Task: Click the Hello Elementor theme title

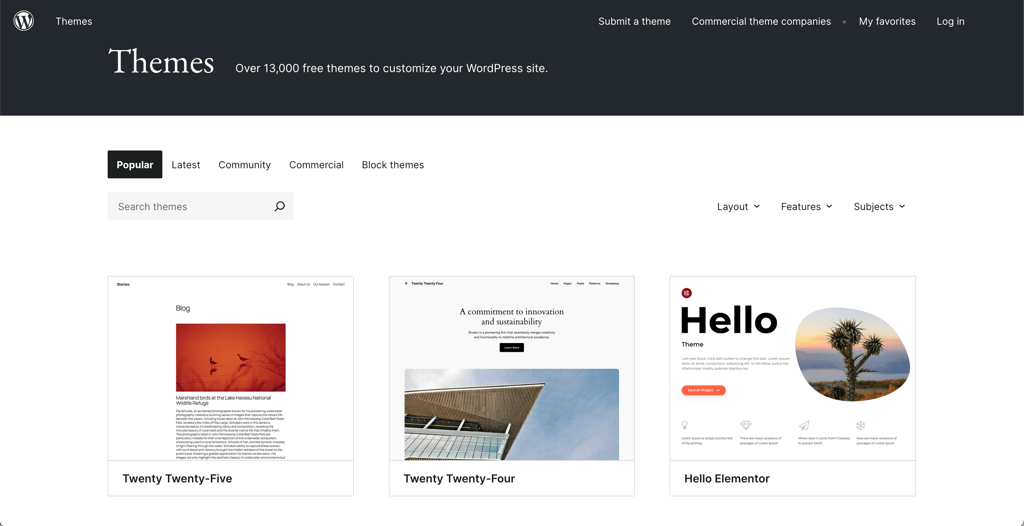Action: click(727, 479)
